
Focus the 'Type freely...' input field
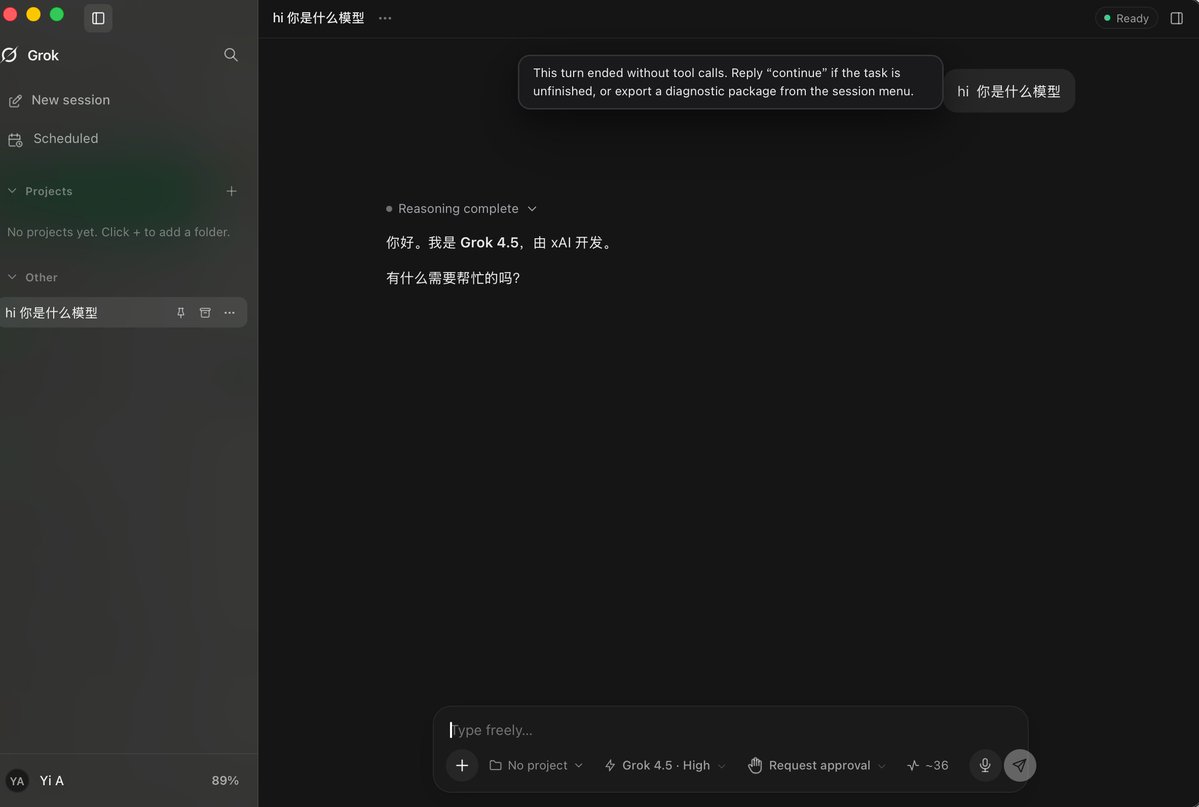730,730
